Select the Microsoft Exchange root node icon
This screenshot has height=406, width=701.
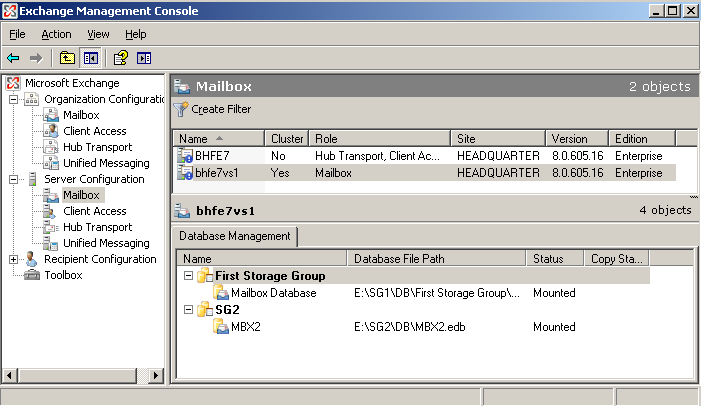pyautogui.click(x=13, y=83)
